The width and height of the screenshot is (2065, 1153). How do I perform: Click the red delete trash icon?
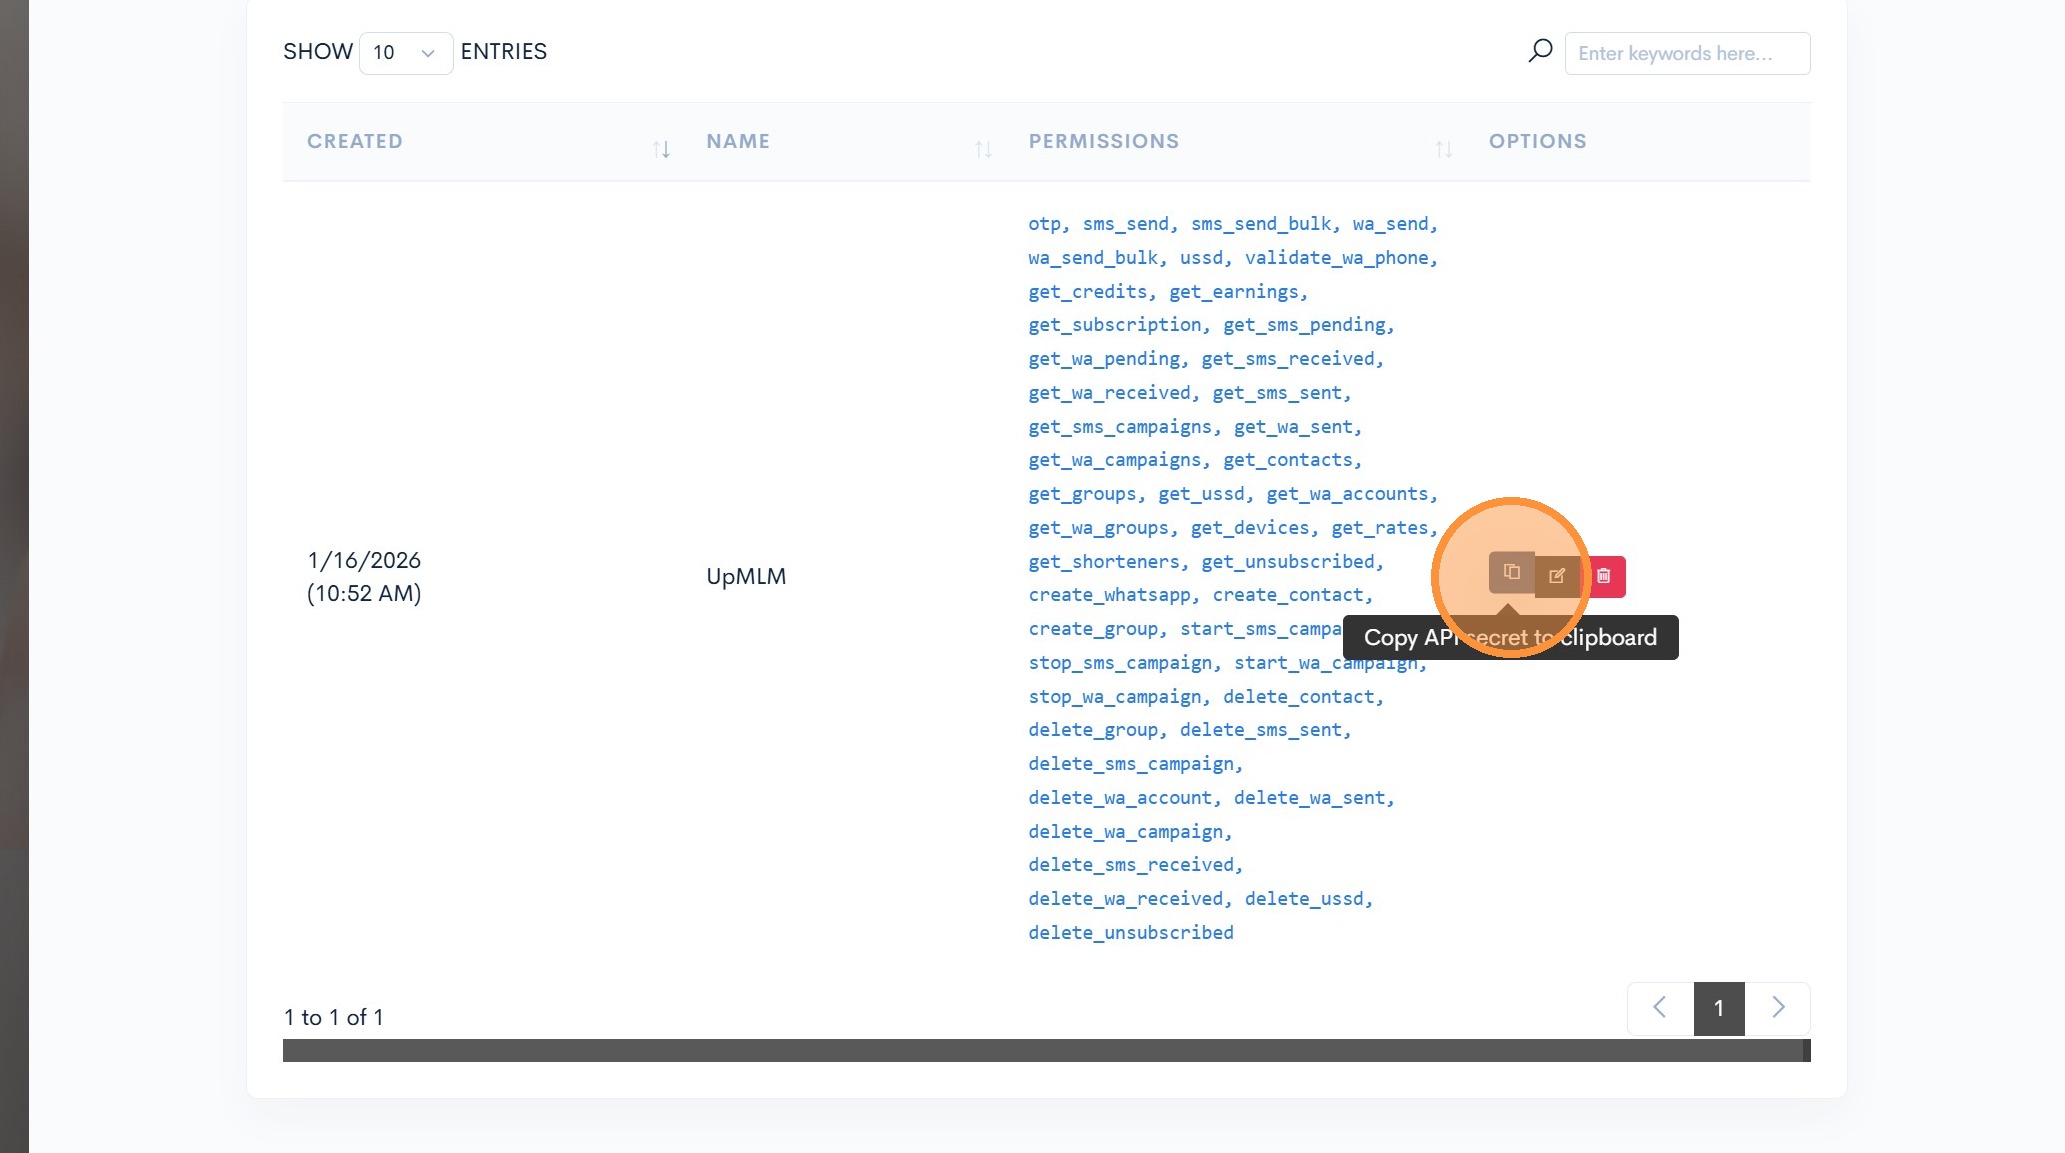pyautogui.click(x=1604, y=576)
